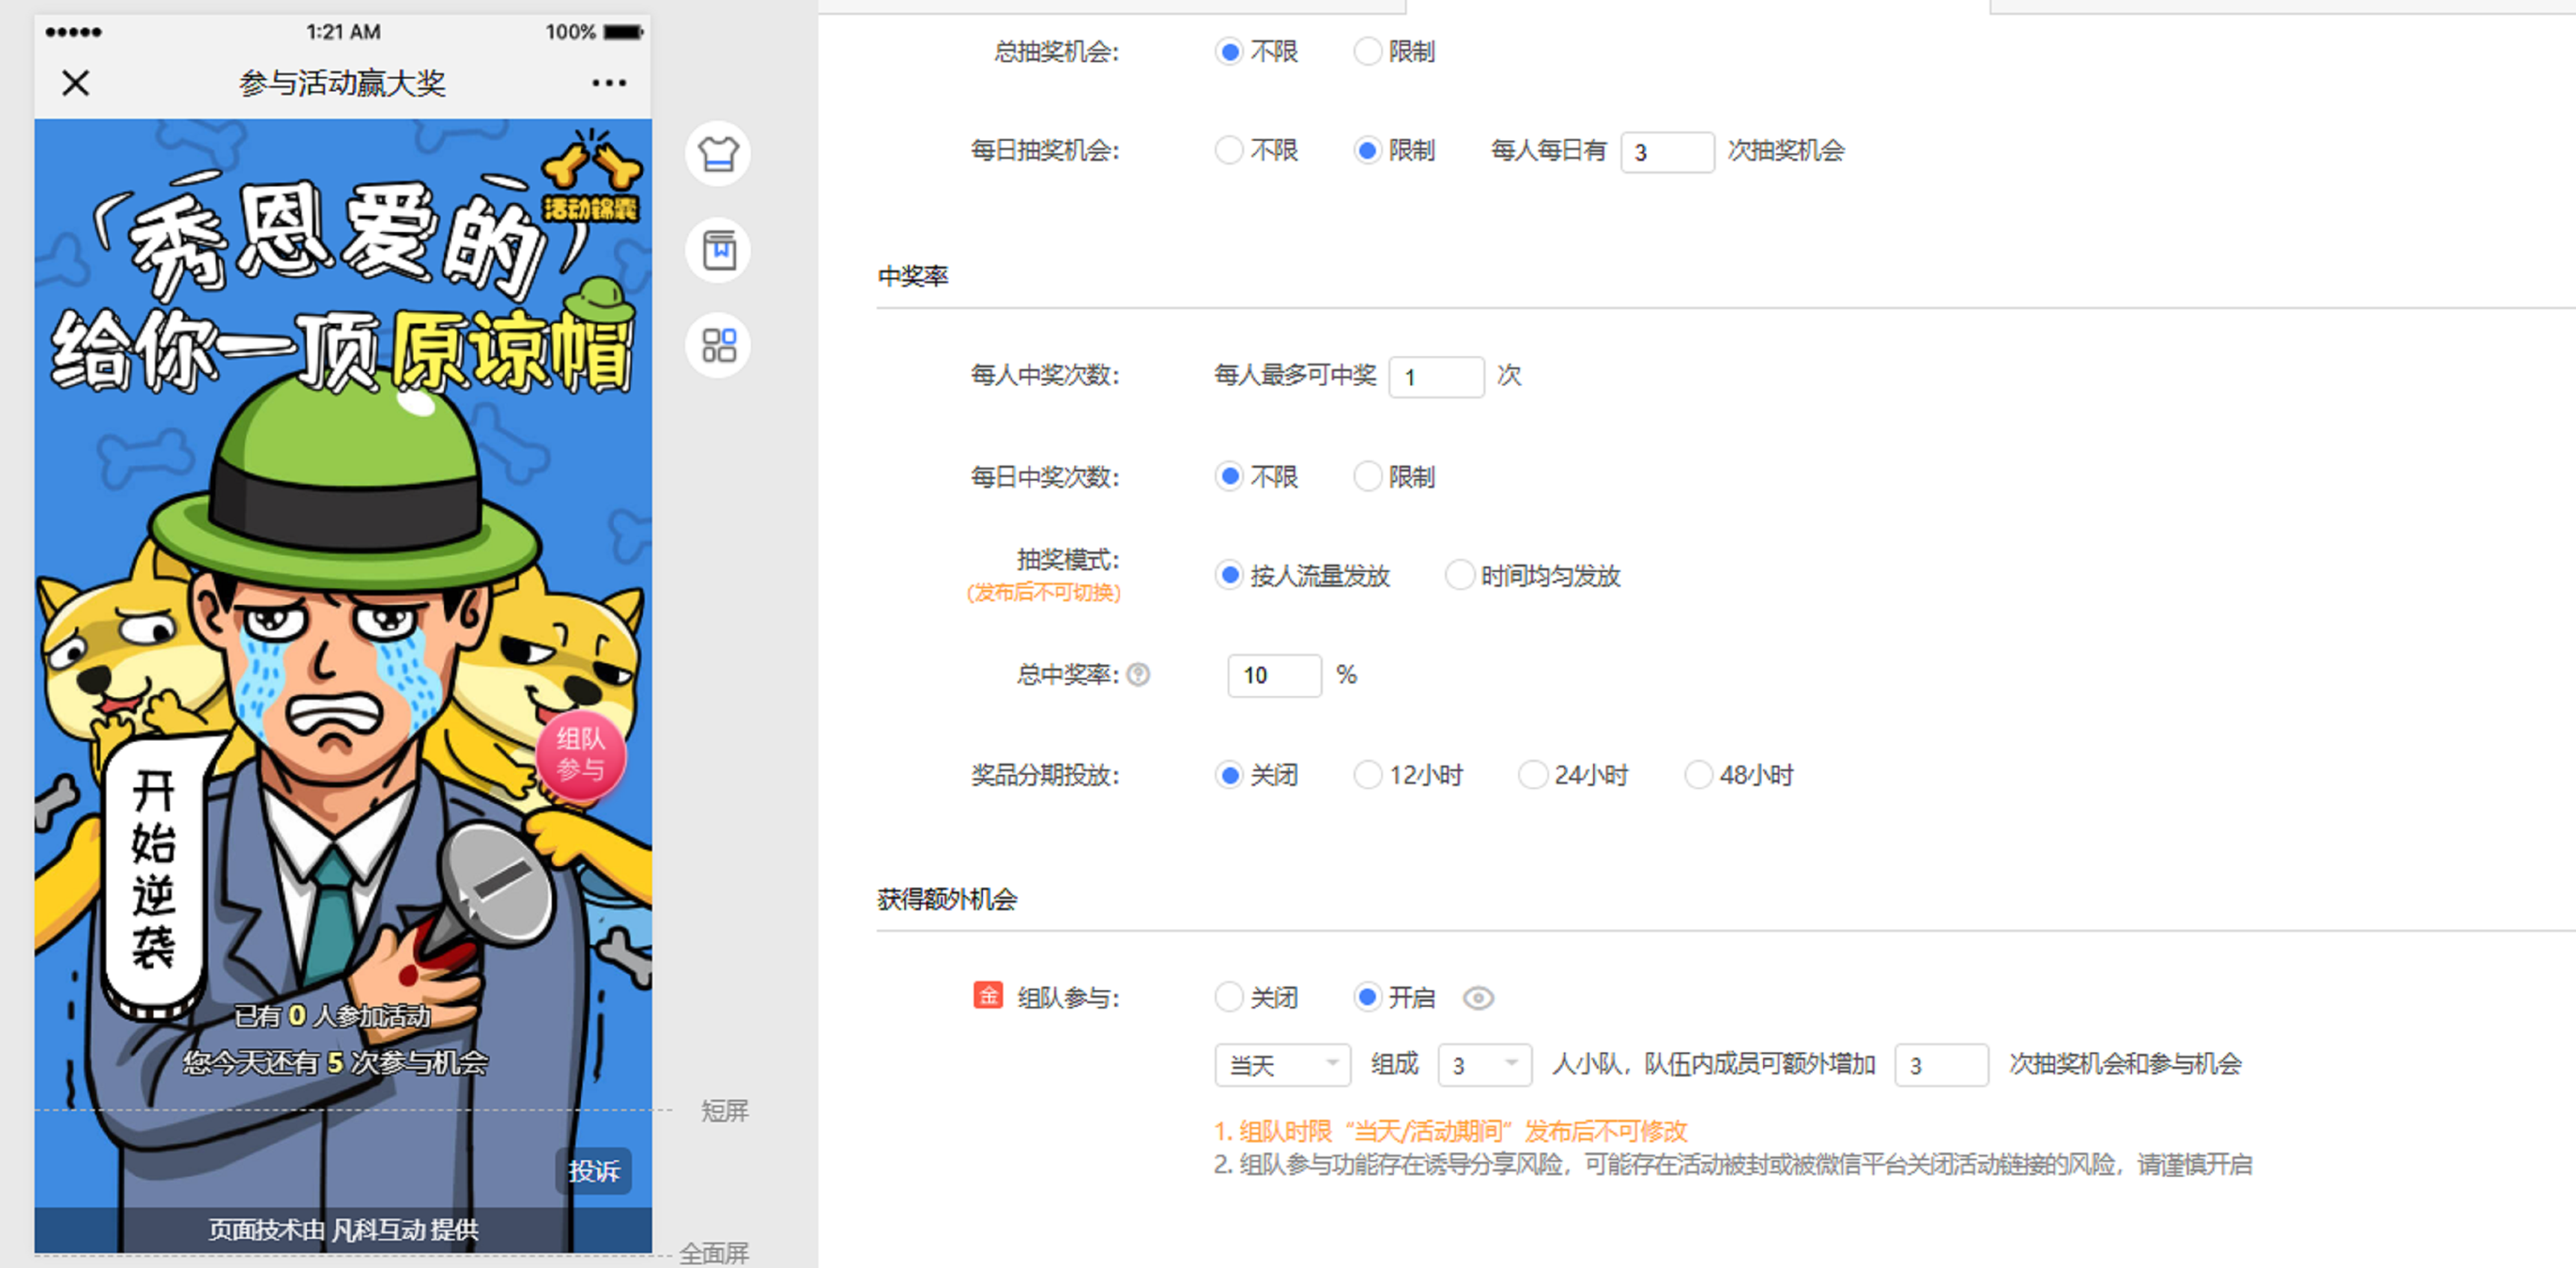Tap the pink 组队参与 round button

pos(580,755)
